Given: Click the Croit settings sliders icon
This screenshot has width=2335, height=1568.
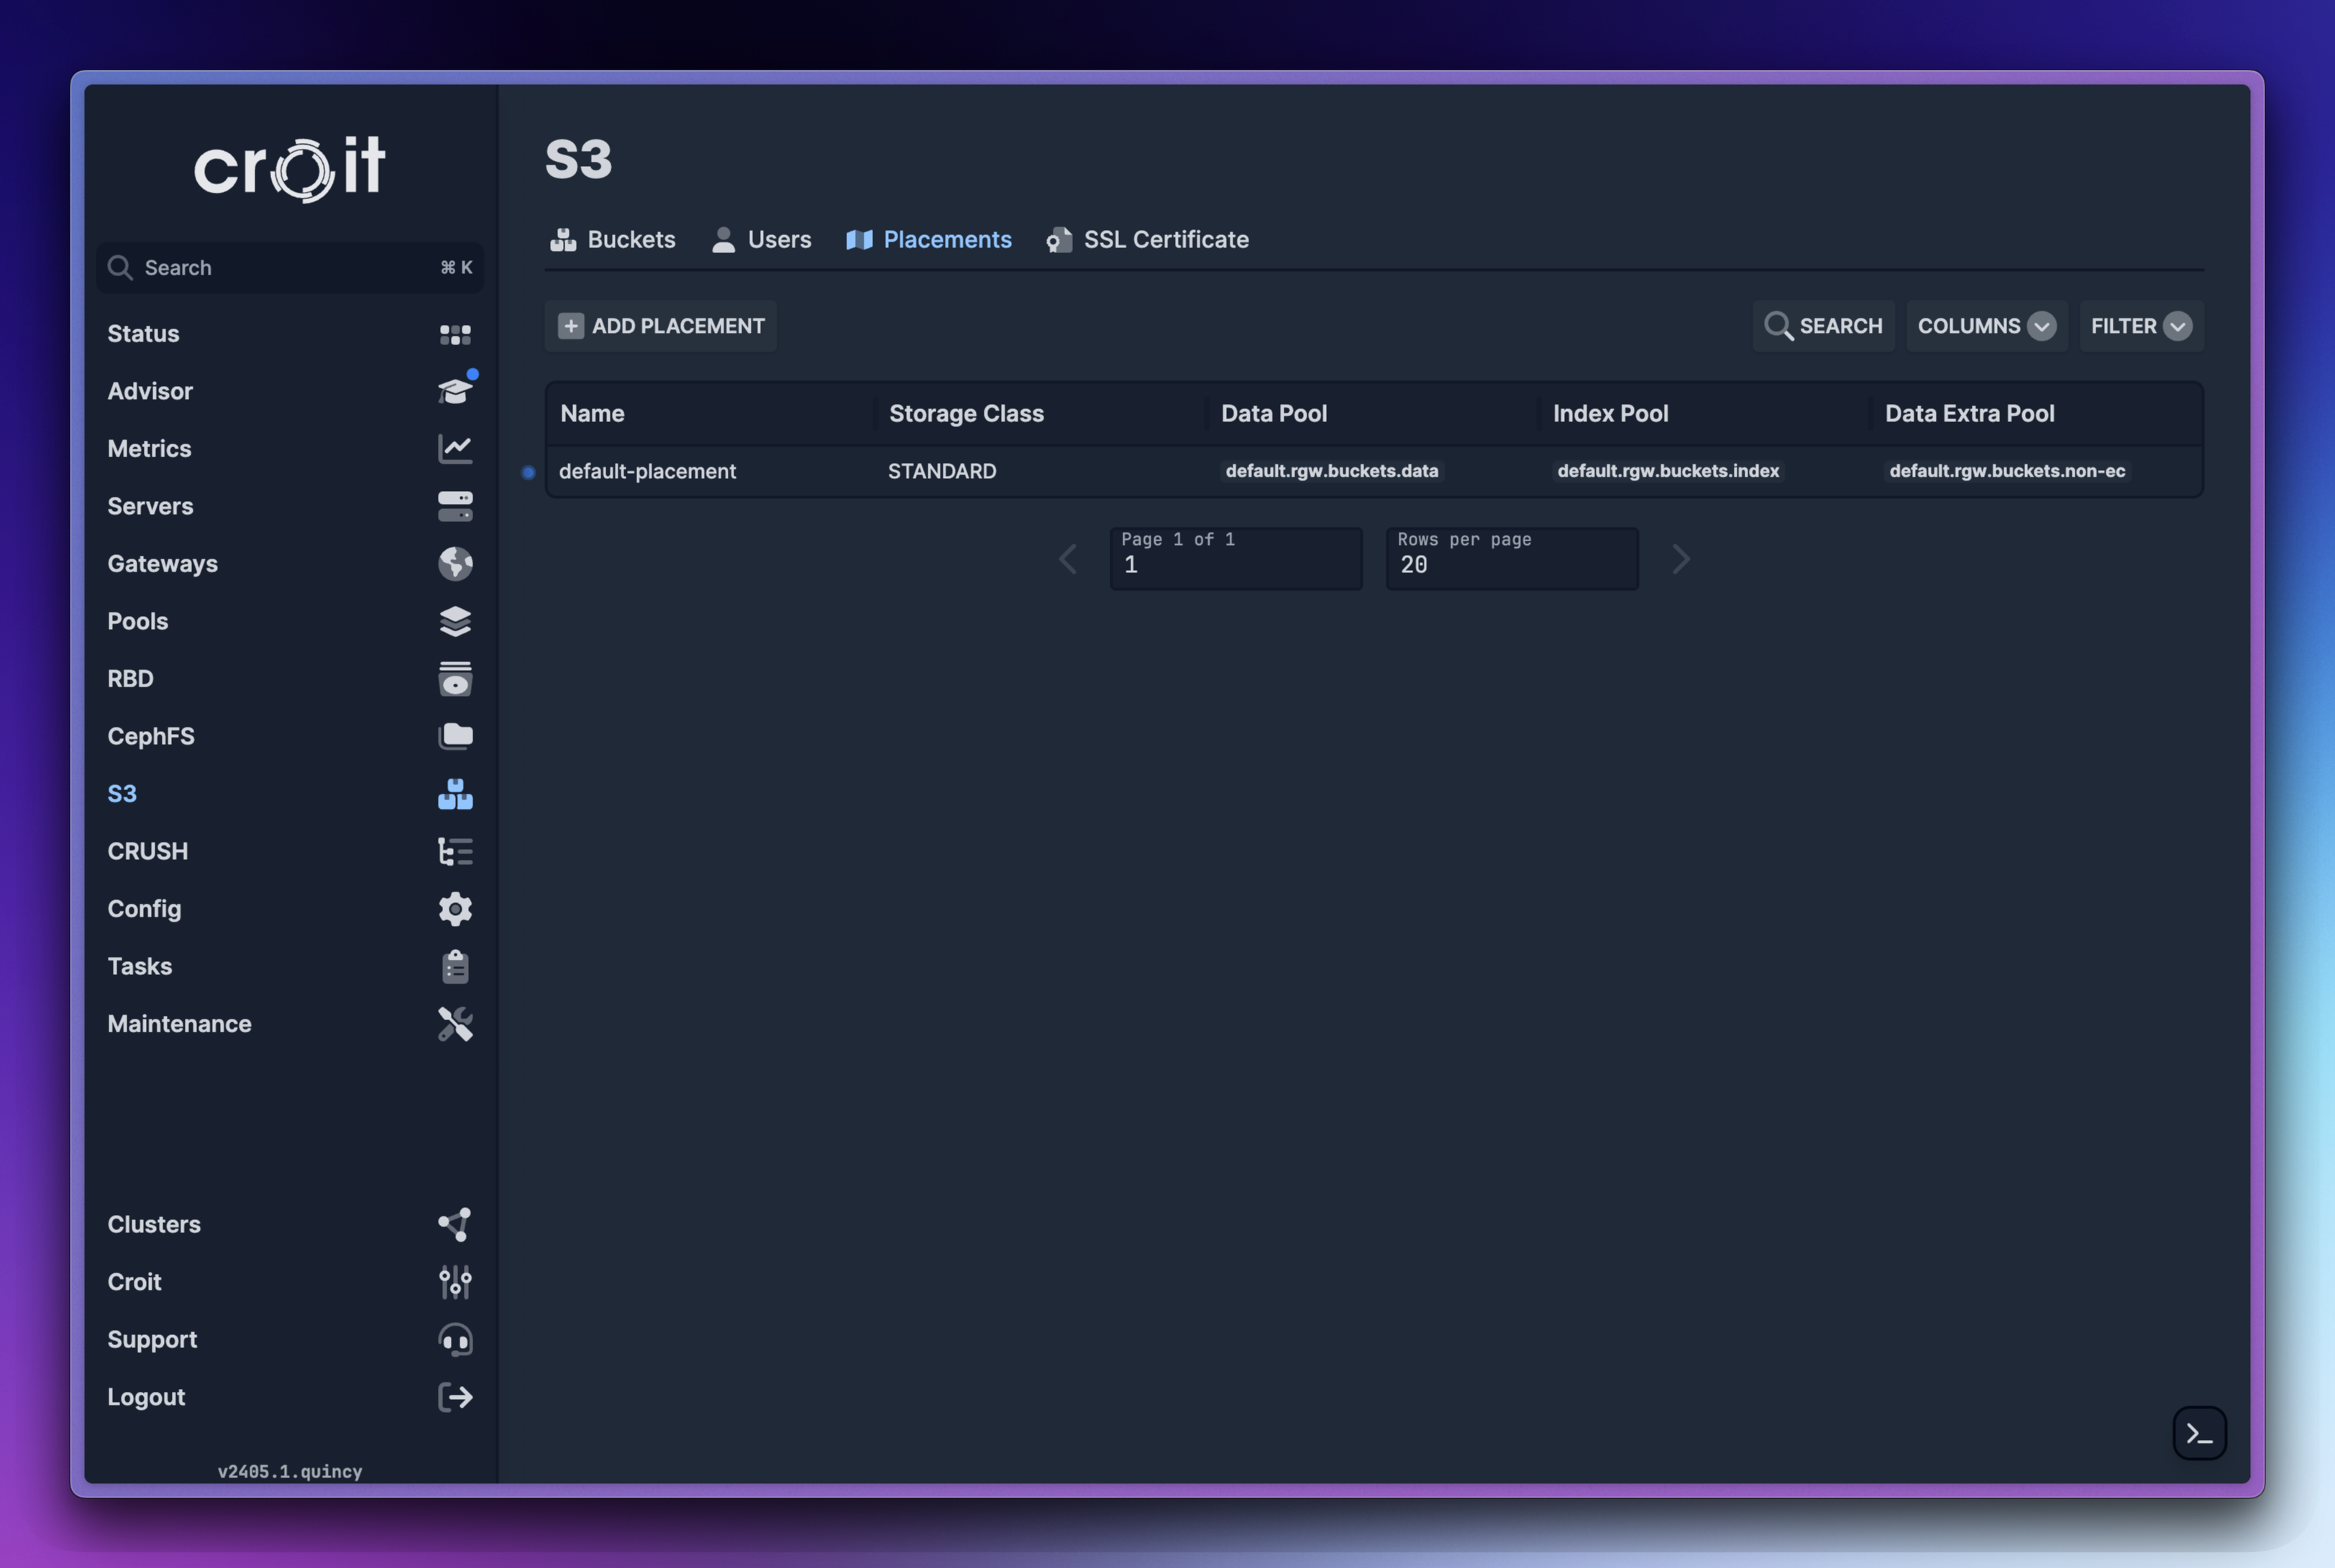Looking at the screenshot, I should coord(455,1282).
